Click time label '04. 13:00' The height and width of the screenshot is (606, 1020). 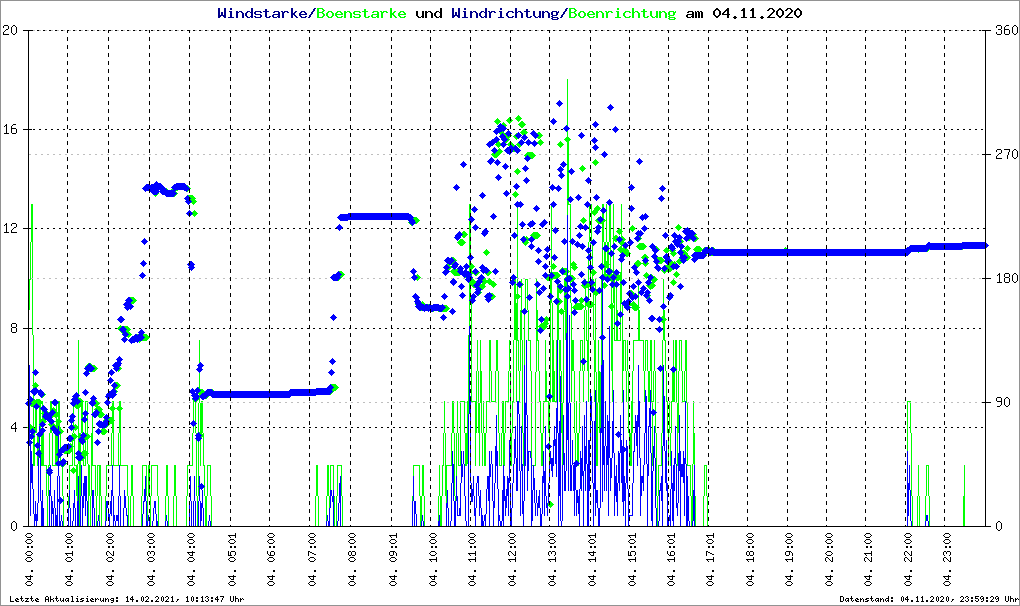tap(552, 559)
